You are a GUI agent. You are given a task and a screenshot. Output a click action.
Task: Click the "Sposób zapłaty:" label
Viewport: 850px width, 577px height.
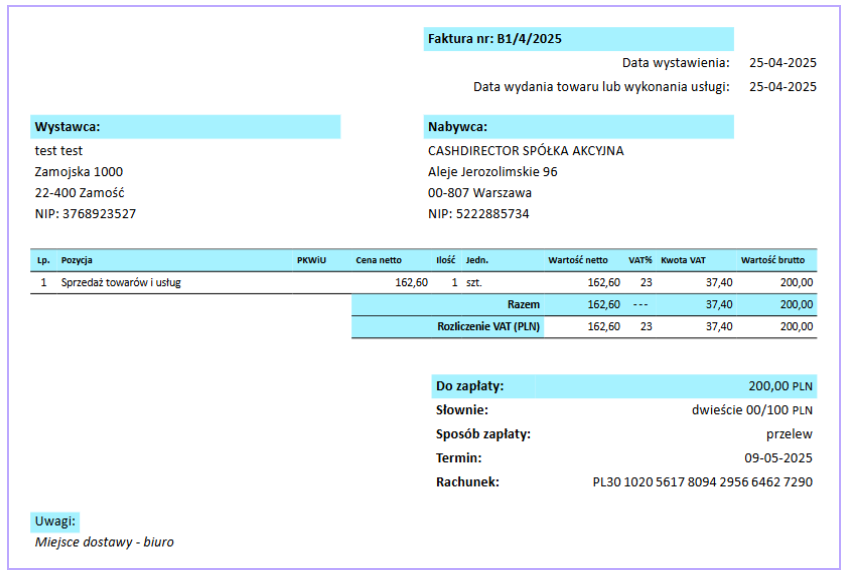click(x=483, y=434)
